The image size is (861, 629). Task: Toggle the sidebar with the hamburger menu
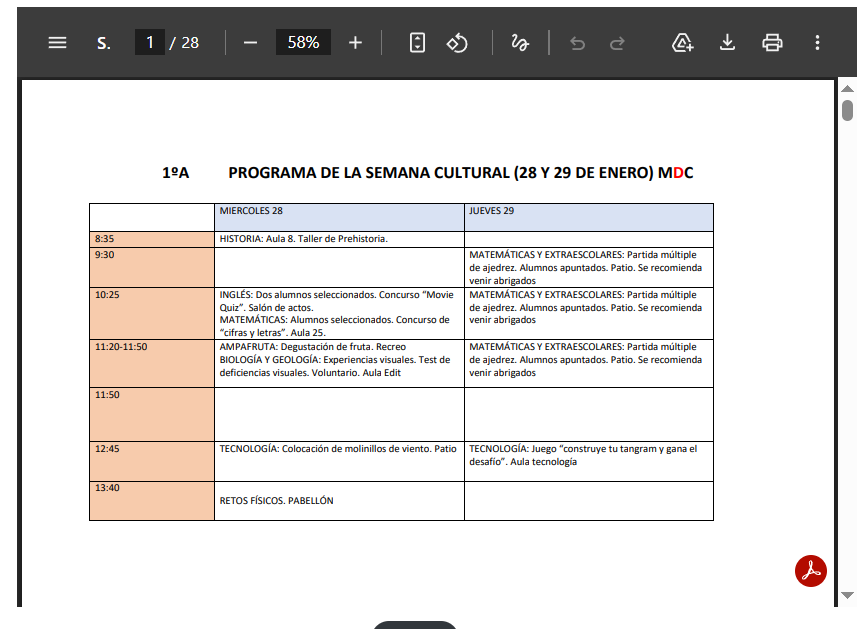(x=57, y=42)
